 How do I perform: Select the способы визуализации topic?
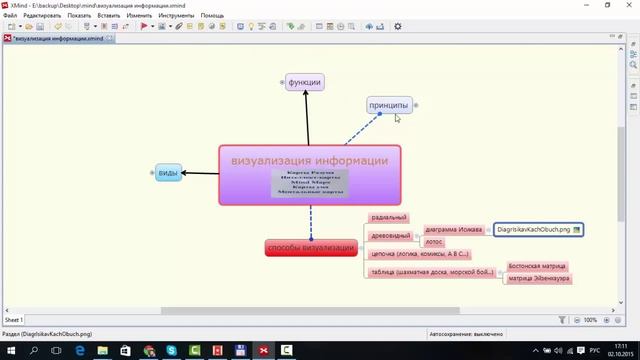tap(311, 248)
